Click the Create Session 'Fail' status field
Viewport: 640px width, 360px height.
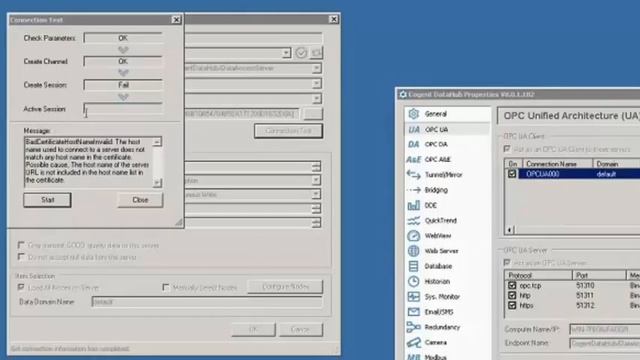(123, 85)
